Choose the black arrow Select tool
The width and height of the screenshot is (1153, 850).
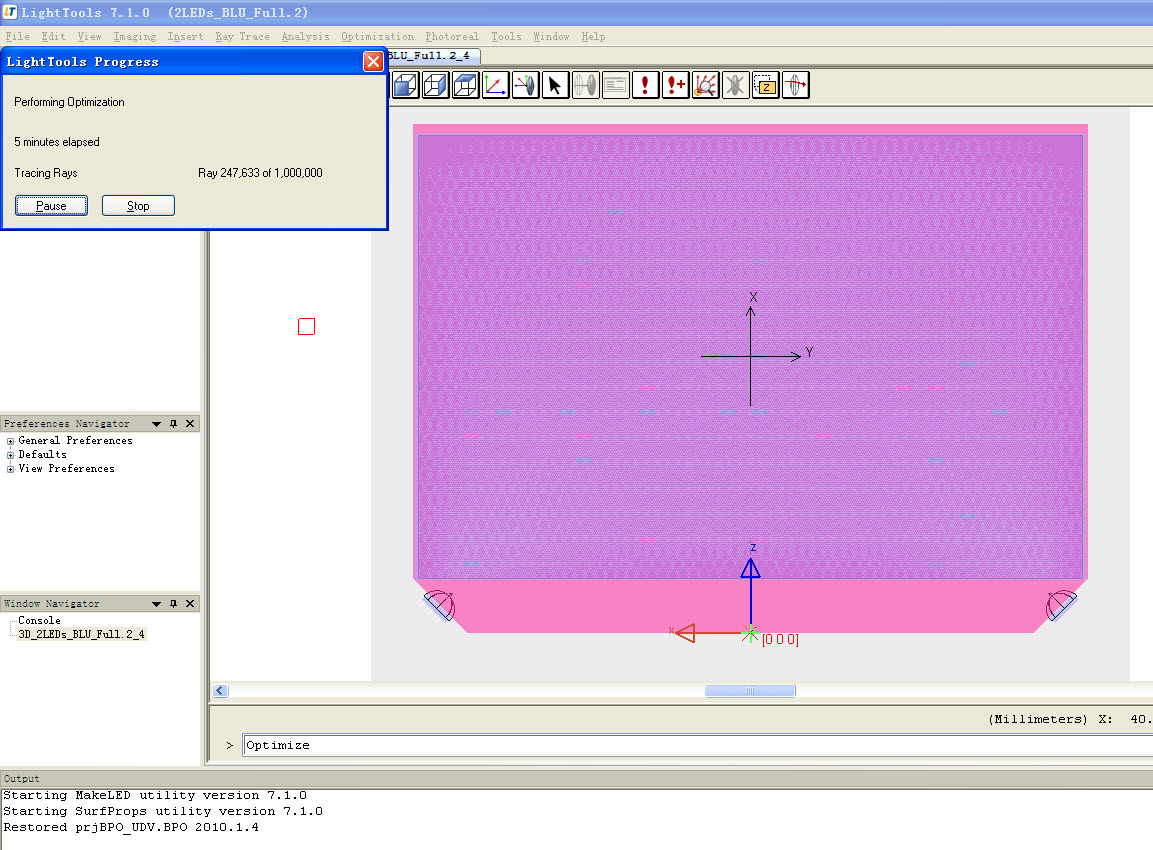(555, 85)
